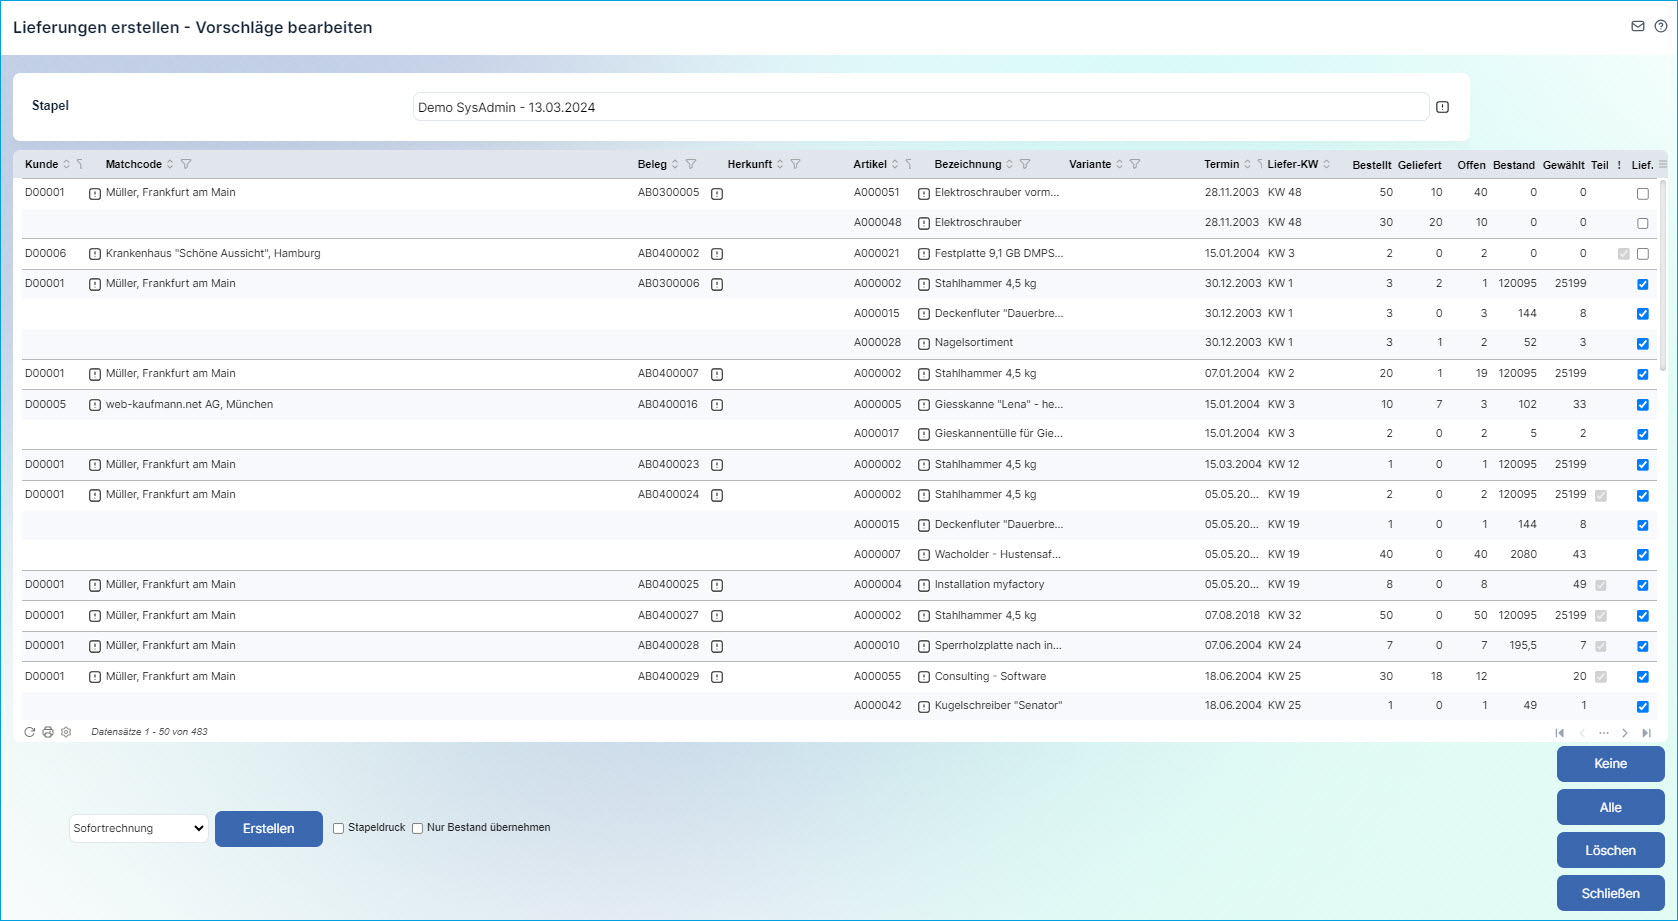Image resolution: width=1678 pixels, height=921 pixels.
Task: Sort by Liefer-KW column arrows
Action: click(x=1327, y=164)
